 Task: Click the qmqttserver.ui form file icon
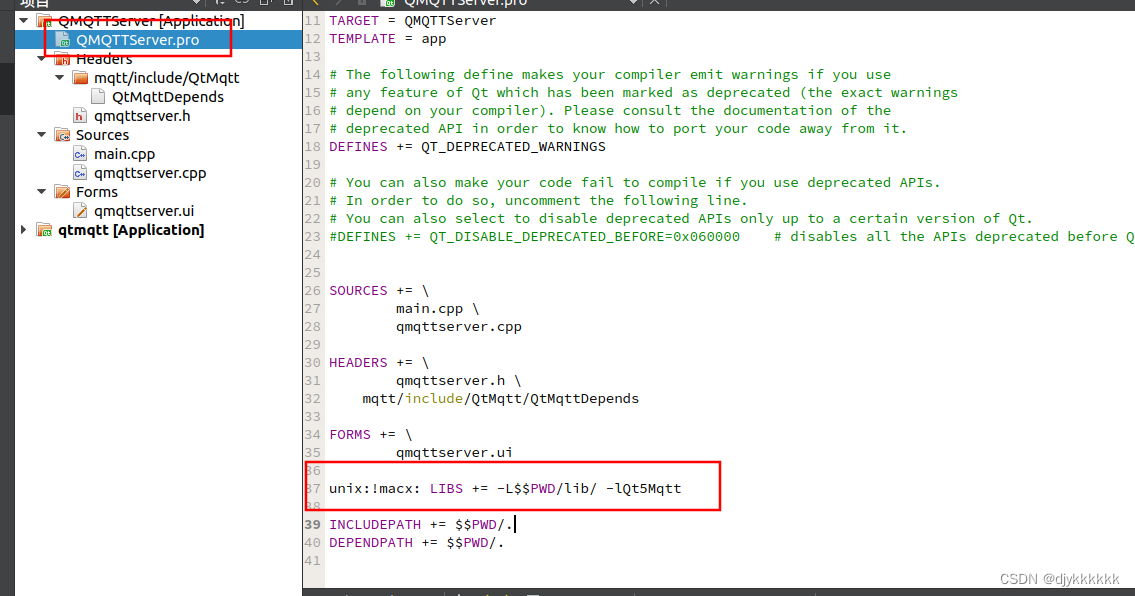tap(80, 211)
